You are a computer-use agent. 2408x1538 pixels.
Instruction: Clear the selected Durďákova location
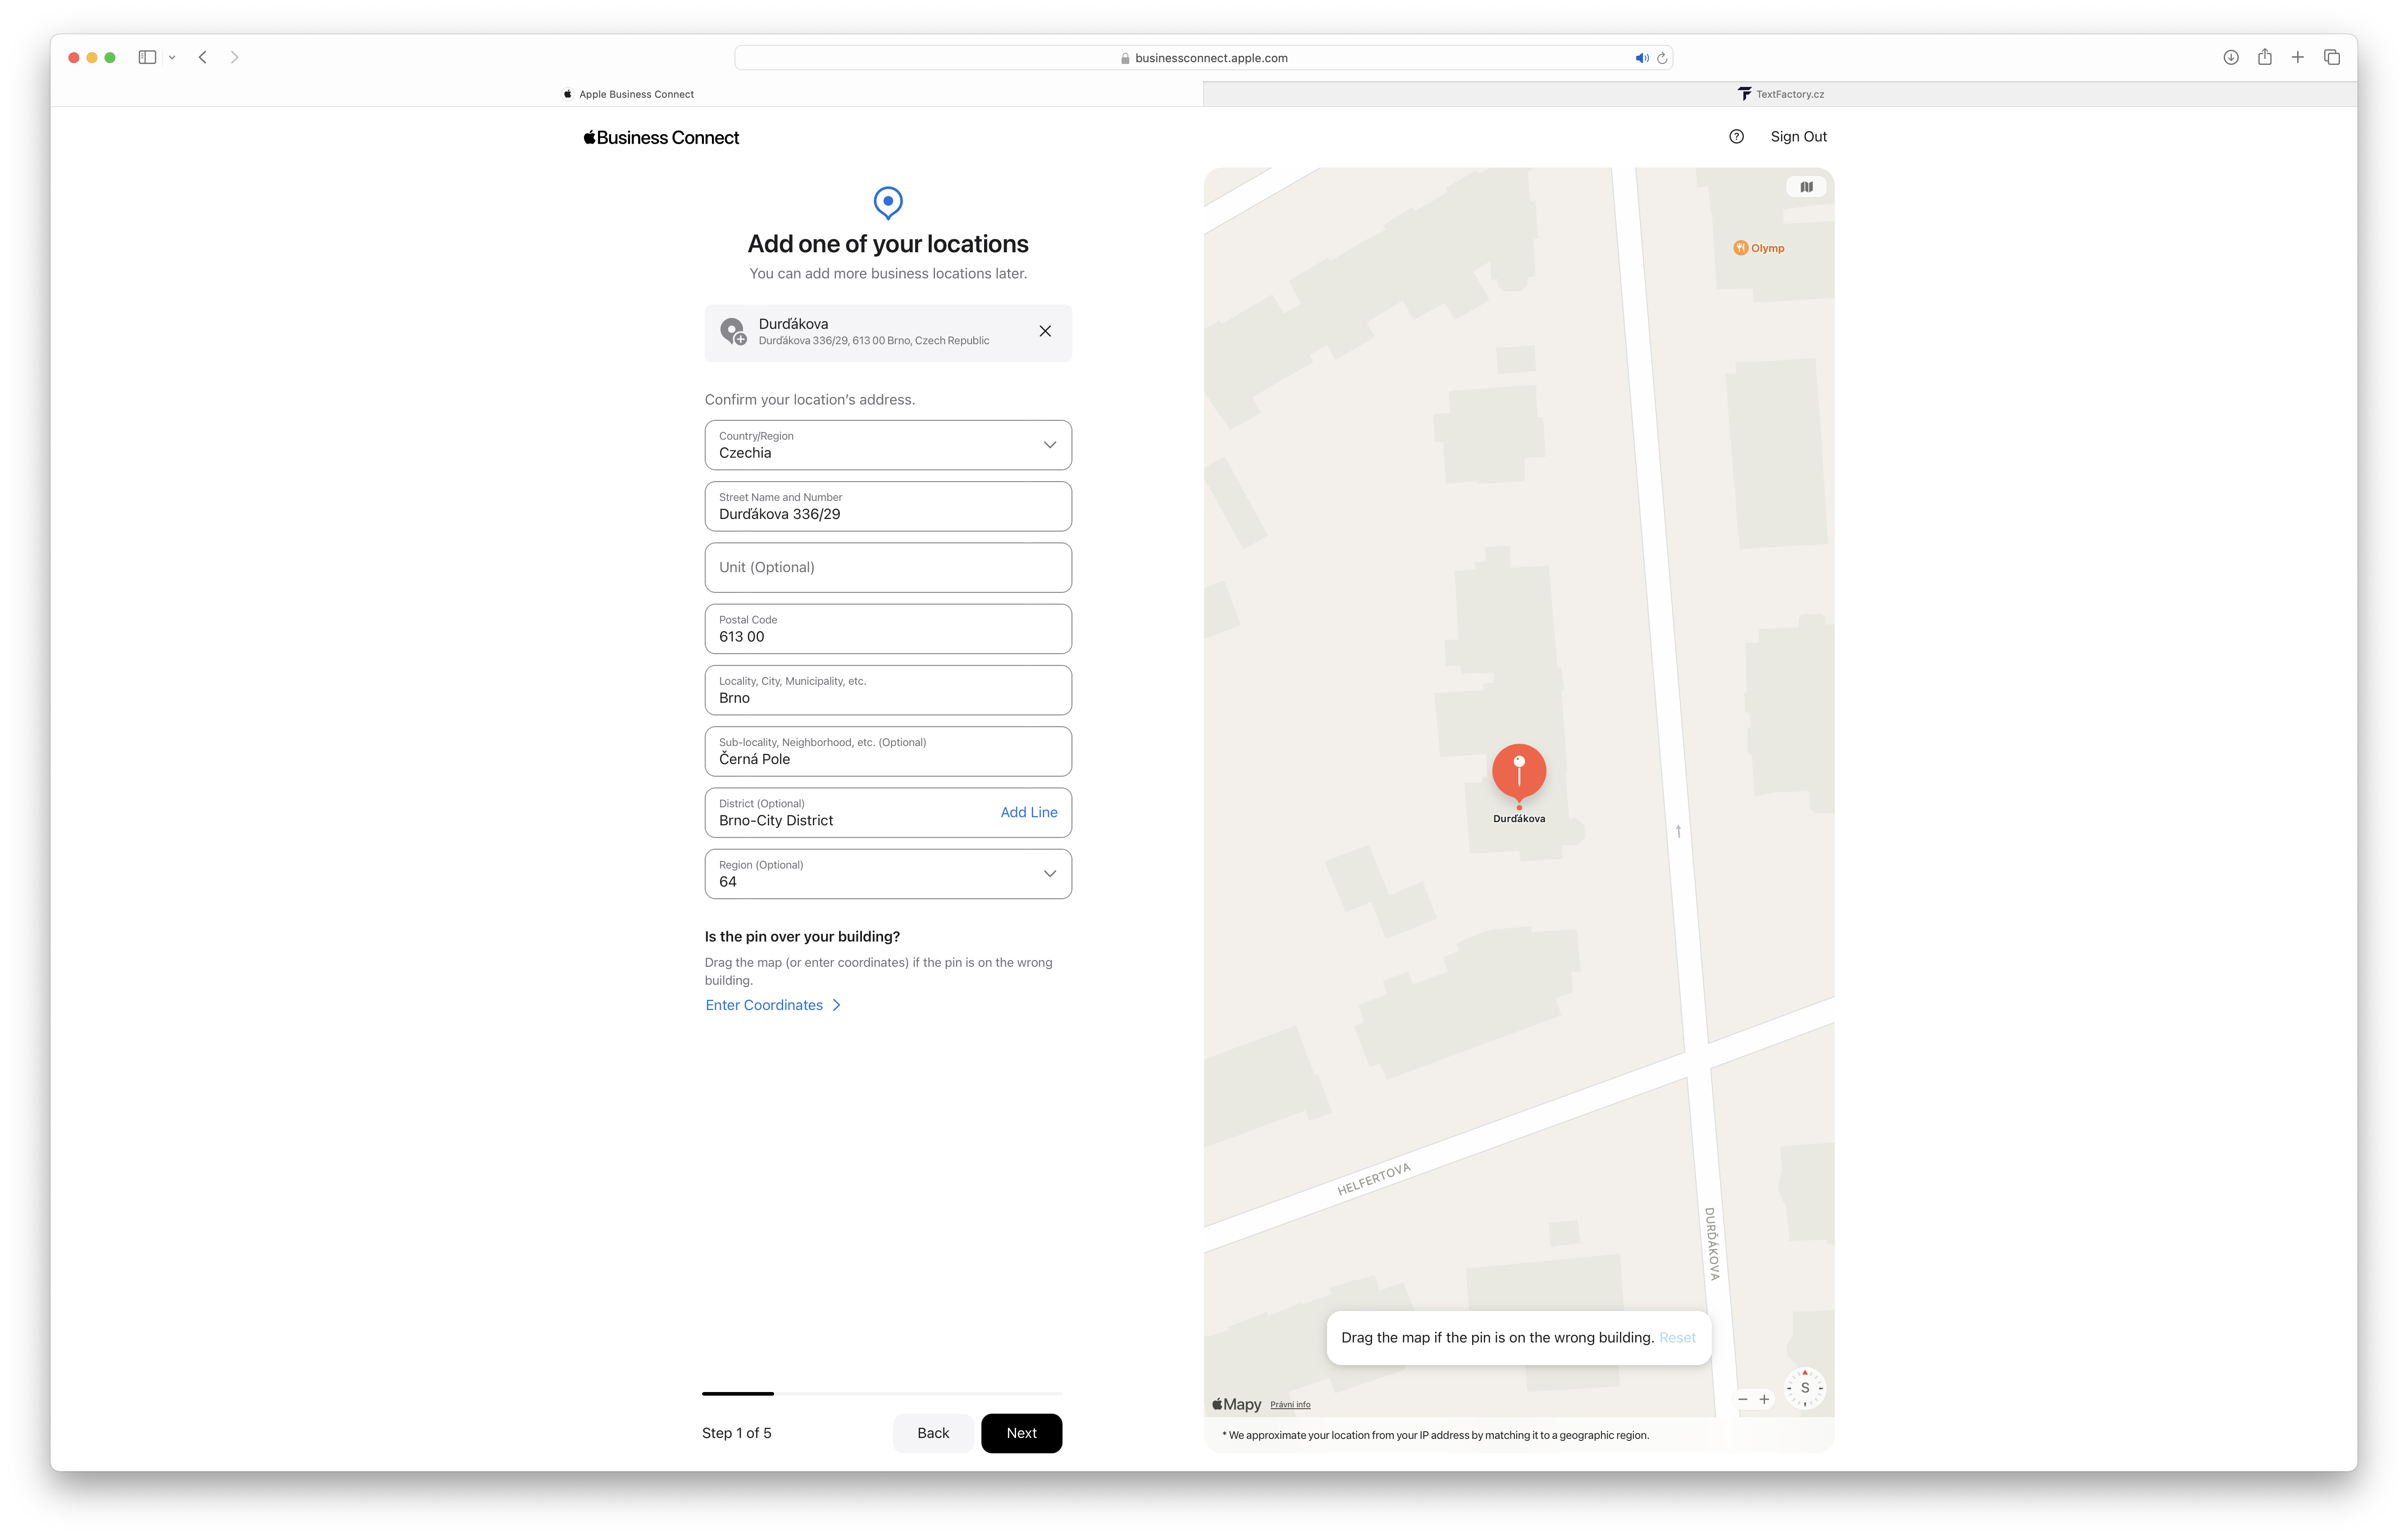point(1045,332)
